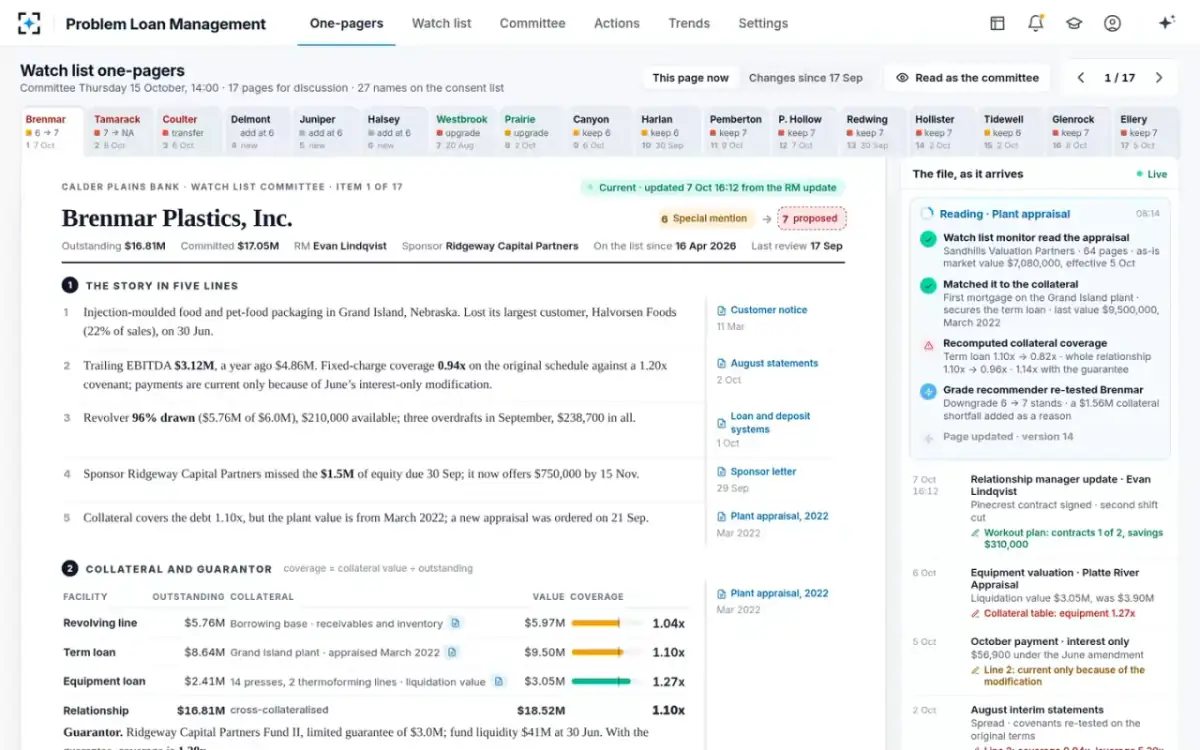Select the Harlan one-pager tab
The image size is (1200, 750).
(668, 132)
